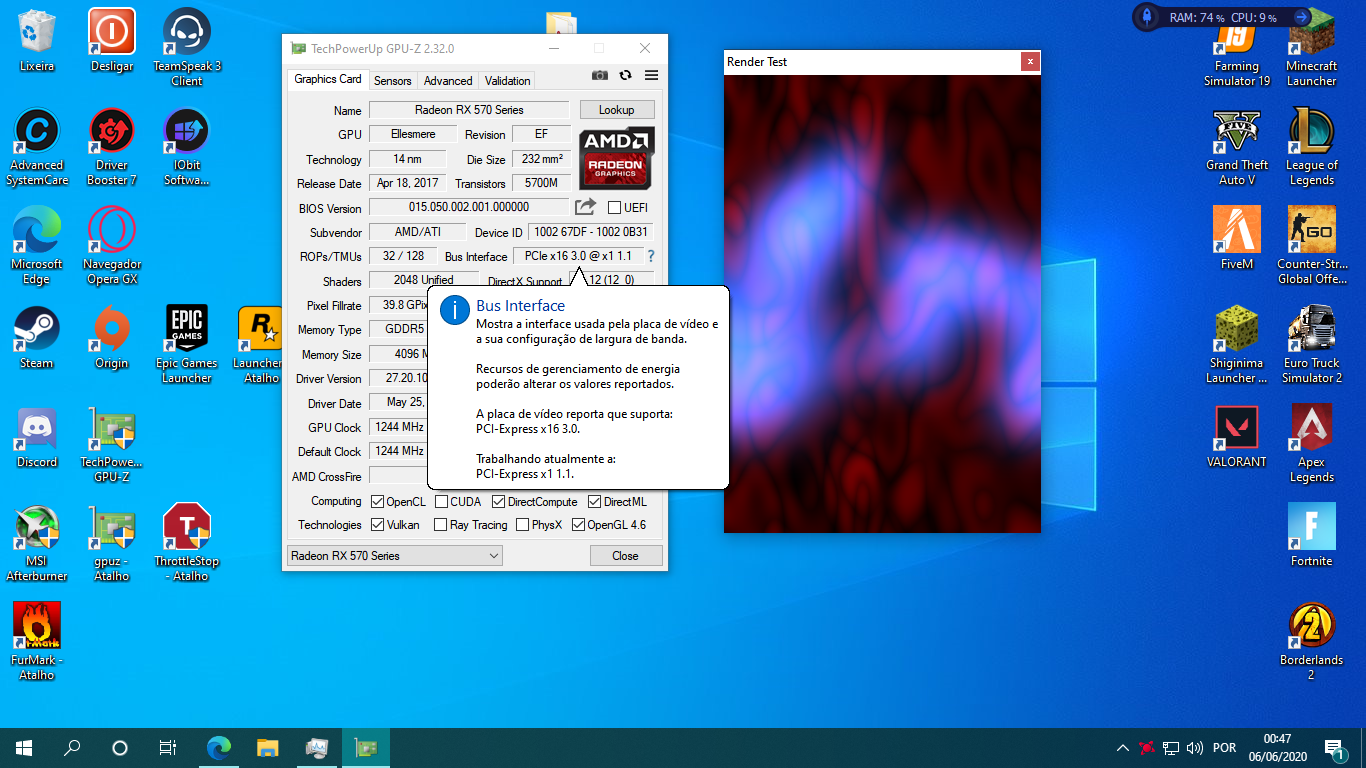Image resolution: width=1366 pixels, height=768 pixels.
Task: Select Navegador Opera GX desktop icon
Action: [112, 245]
